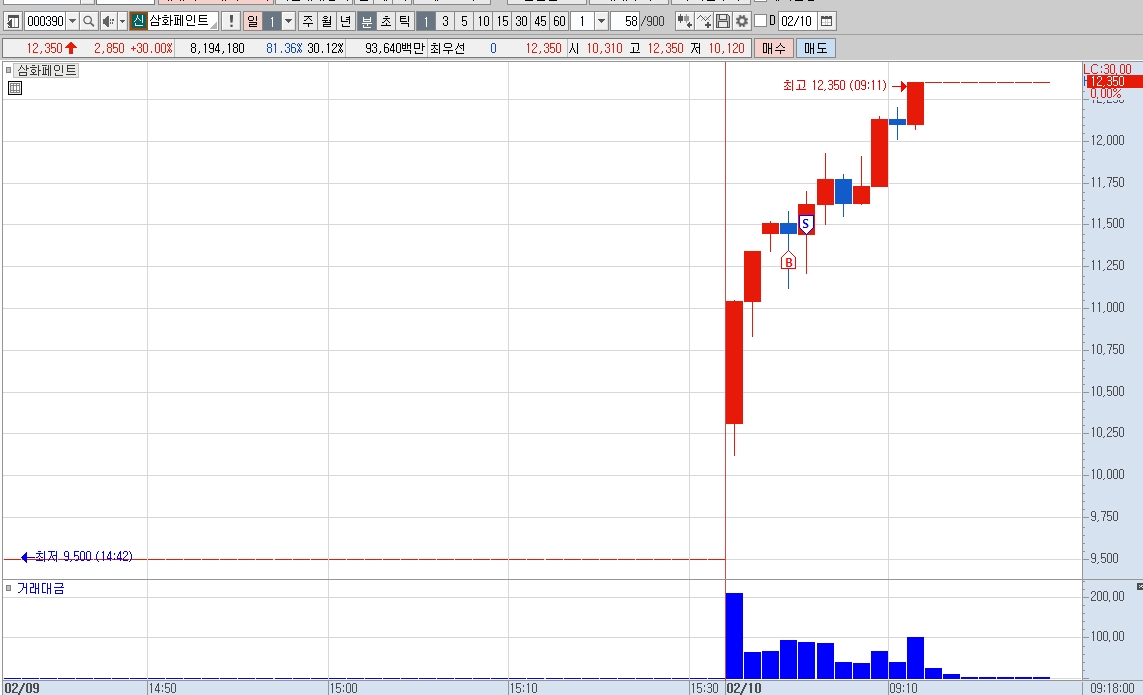Click the 삼화페인트 stock name field
The height and width of the screenshot is (695, 1143).
coord(183,21)
